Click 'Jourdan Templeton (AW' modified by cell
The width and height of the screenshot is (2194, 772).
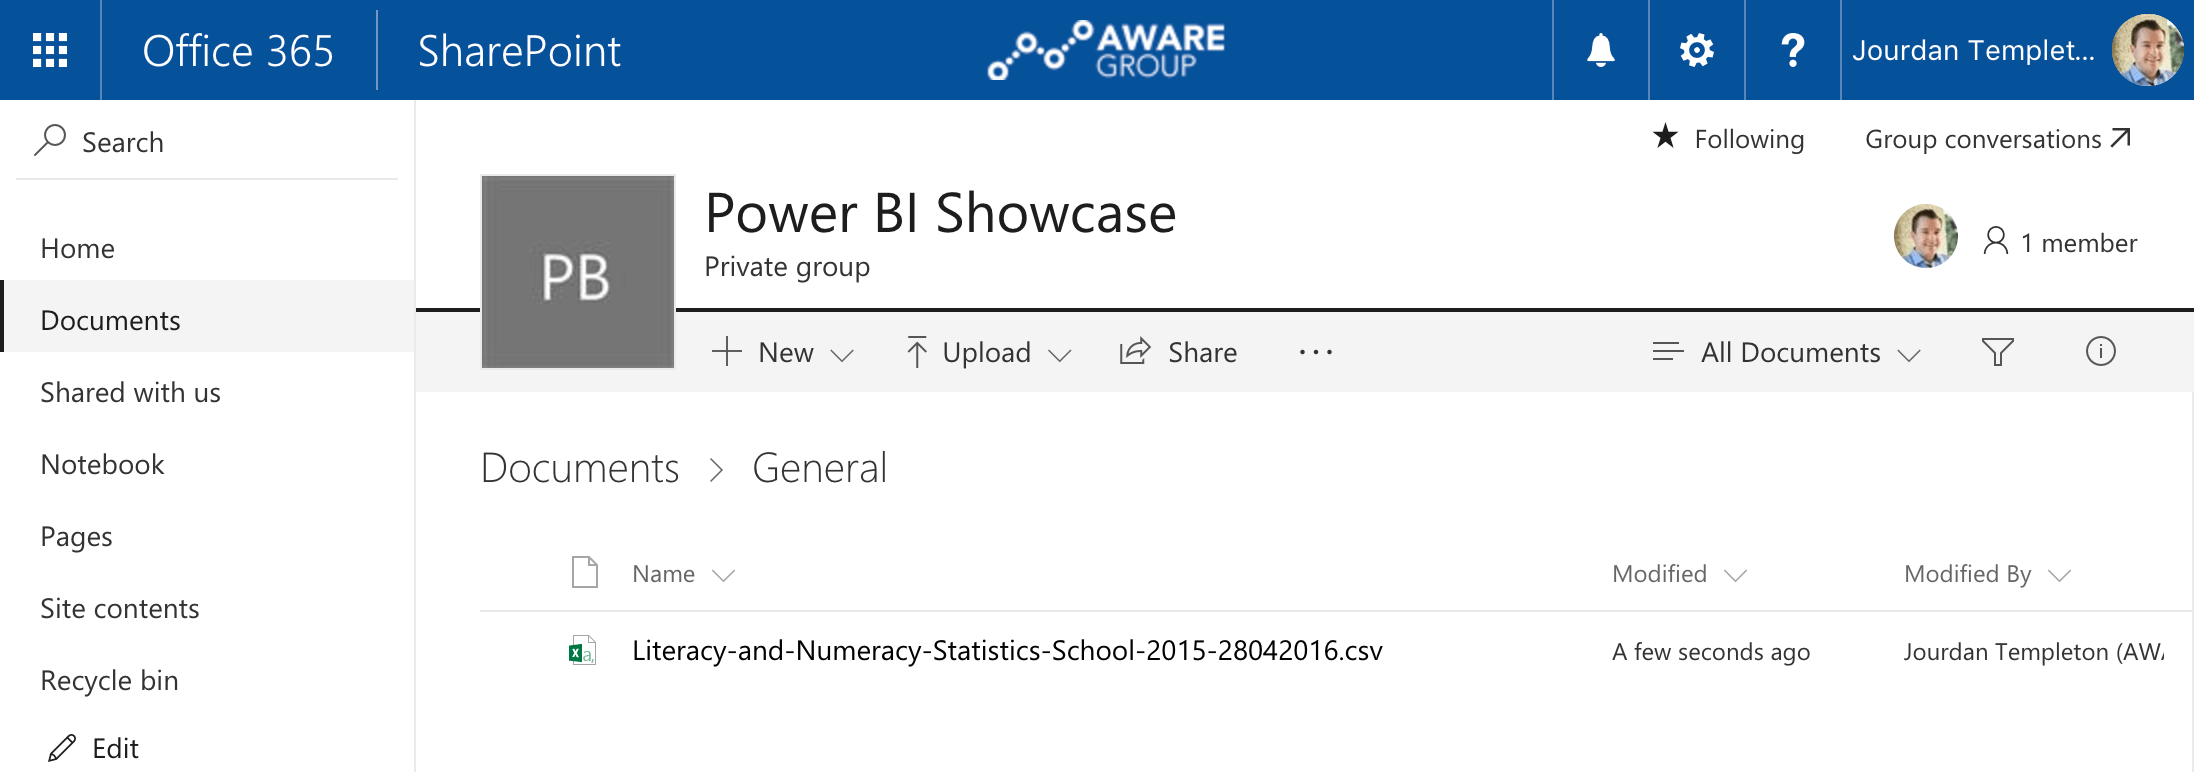2034,652
